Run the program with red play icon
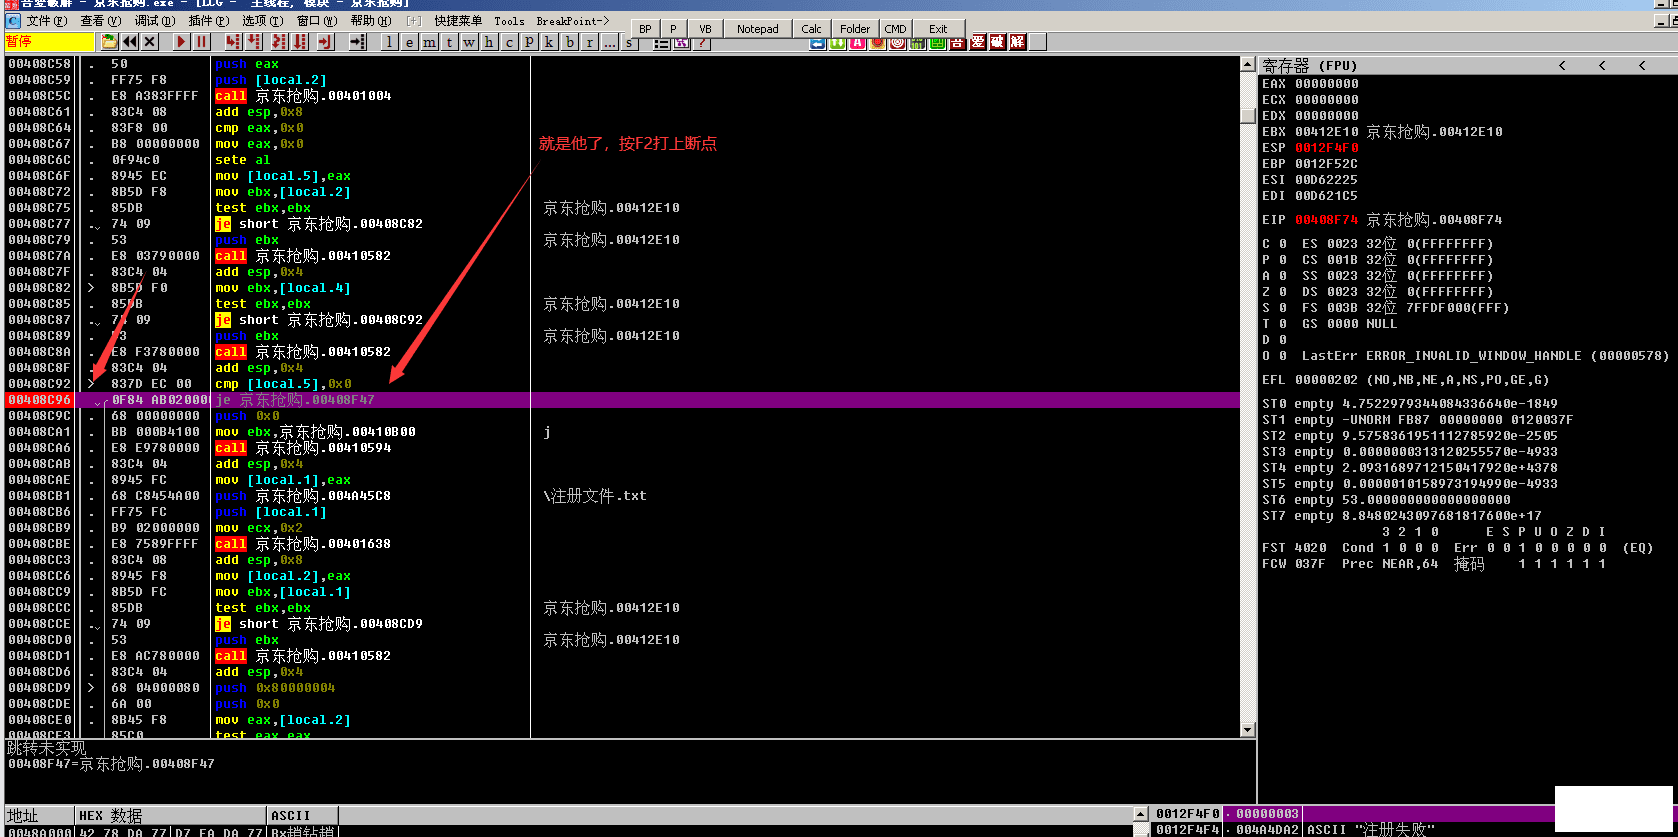 [181, 42]
